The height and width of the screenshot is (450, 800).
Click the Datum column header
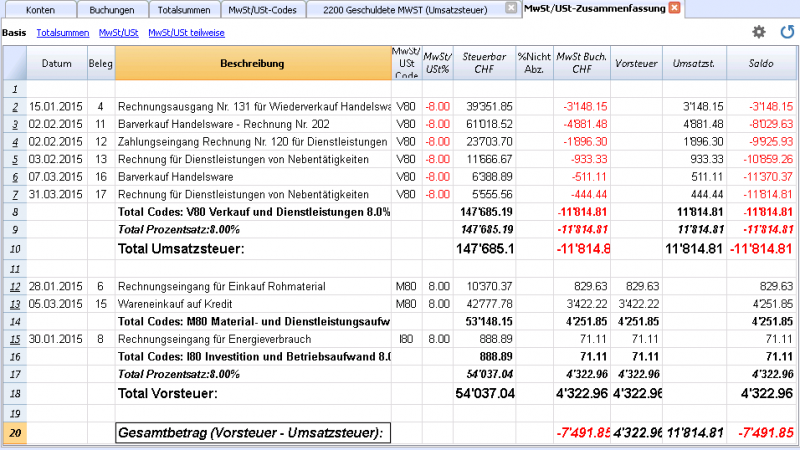click(x=57, y=63)
